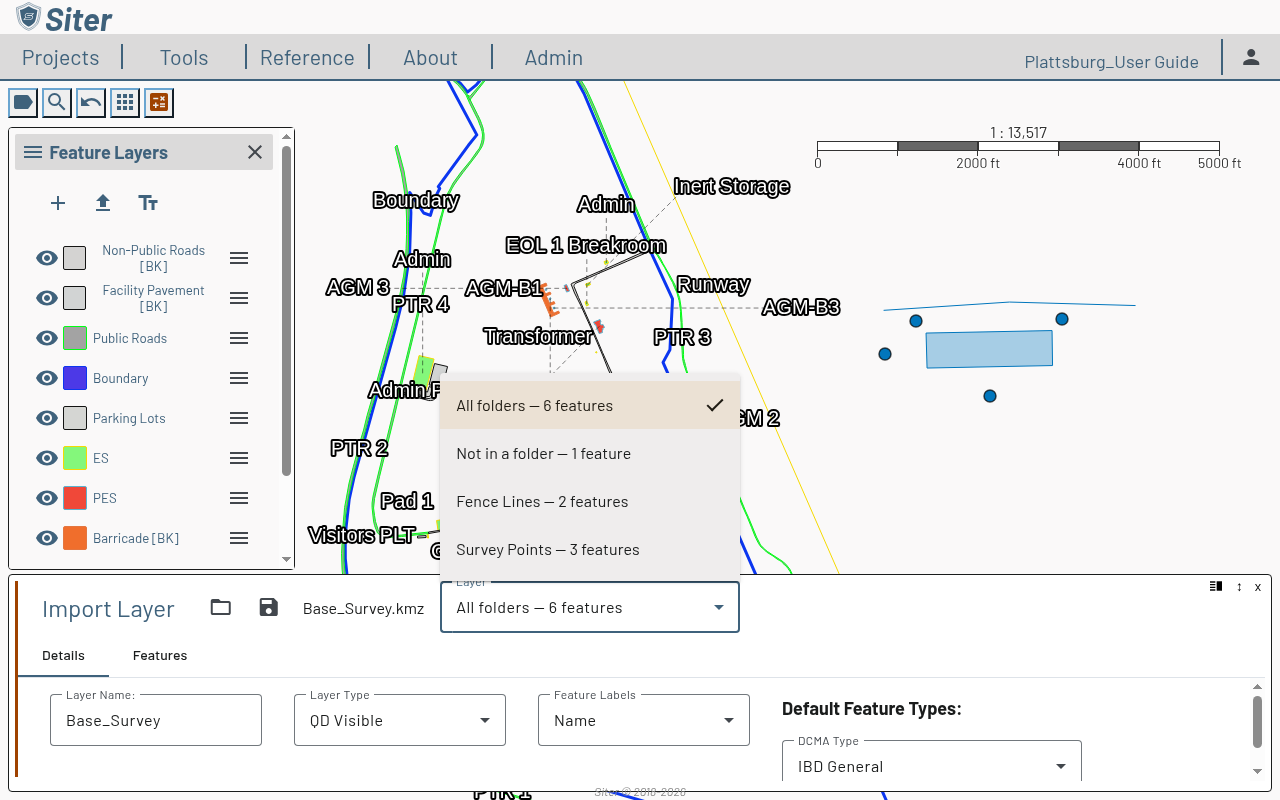This screenshot has width=1280, height=800.
Task: Select 'All folders — 6 features' option in list
Action: click(x=590, y=406)
